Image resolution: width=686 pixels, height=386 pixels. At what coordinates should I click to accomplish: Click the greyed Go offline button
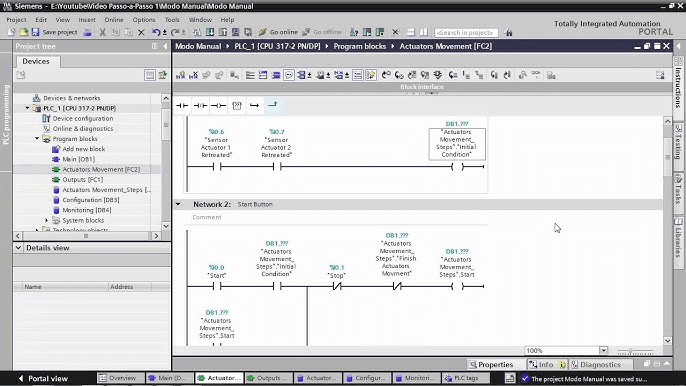322,32
